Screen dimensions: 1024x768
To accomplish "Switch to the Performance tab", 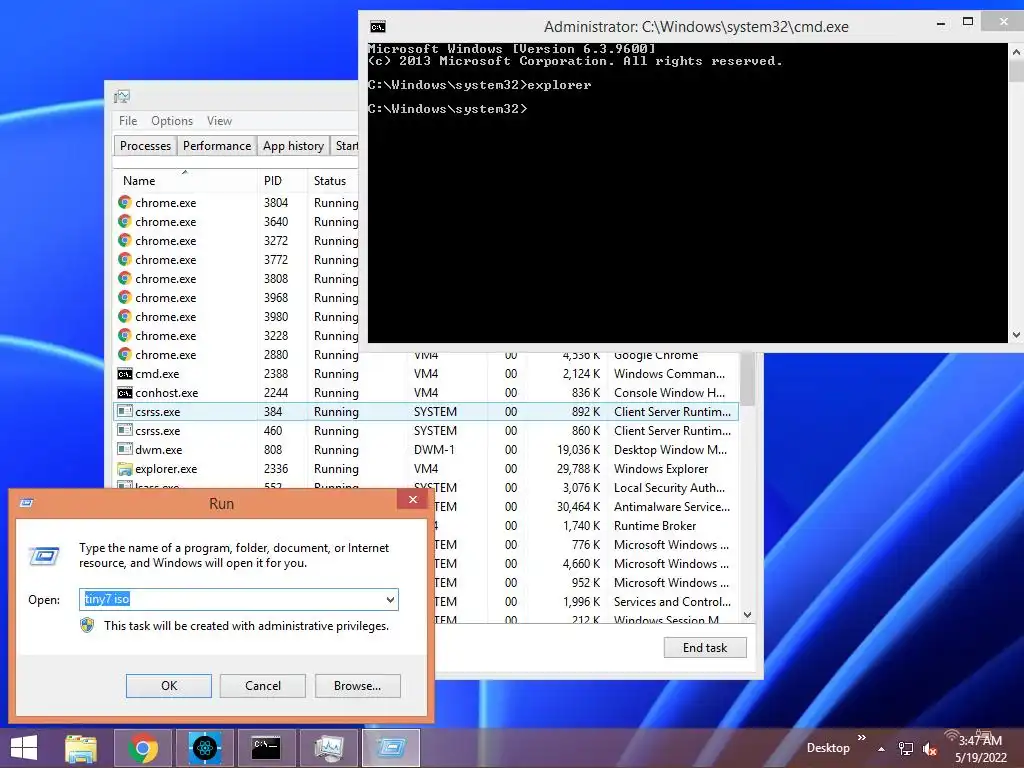I will tap(217, 146).
